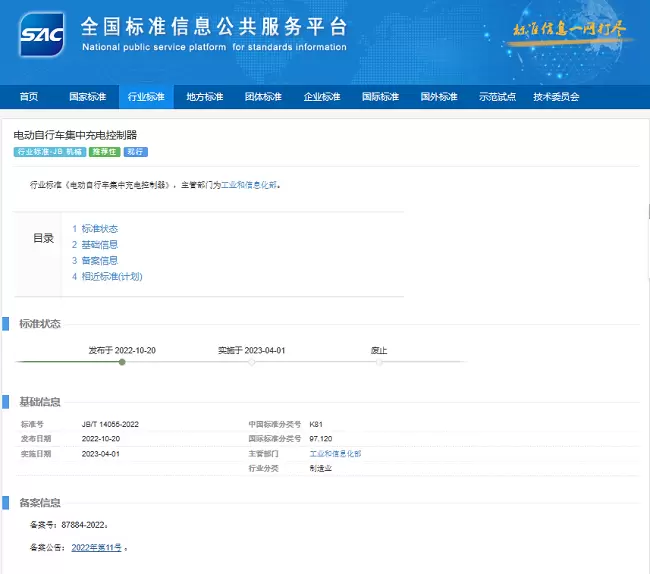This screenshot has height=574, width=650.
Task: Open 工业和信息化部 link in 主管部门 row
Action: pos(335,453)
